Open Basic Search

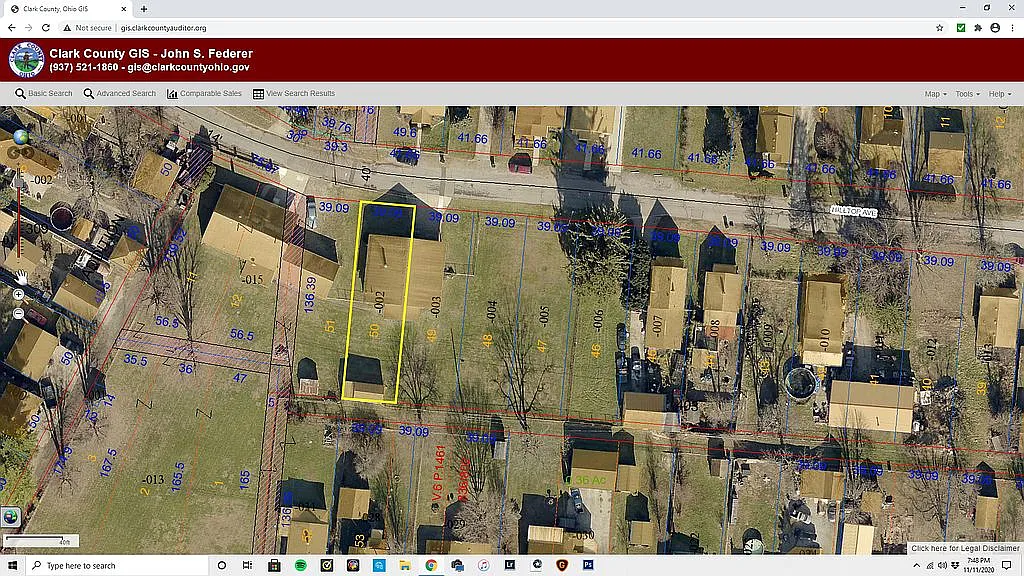point(44,94)
